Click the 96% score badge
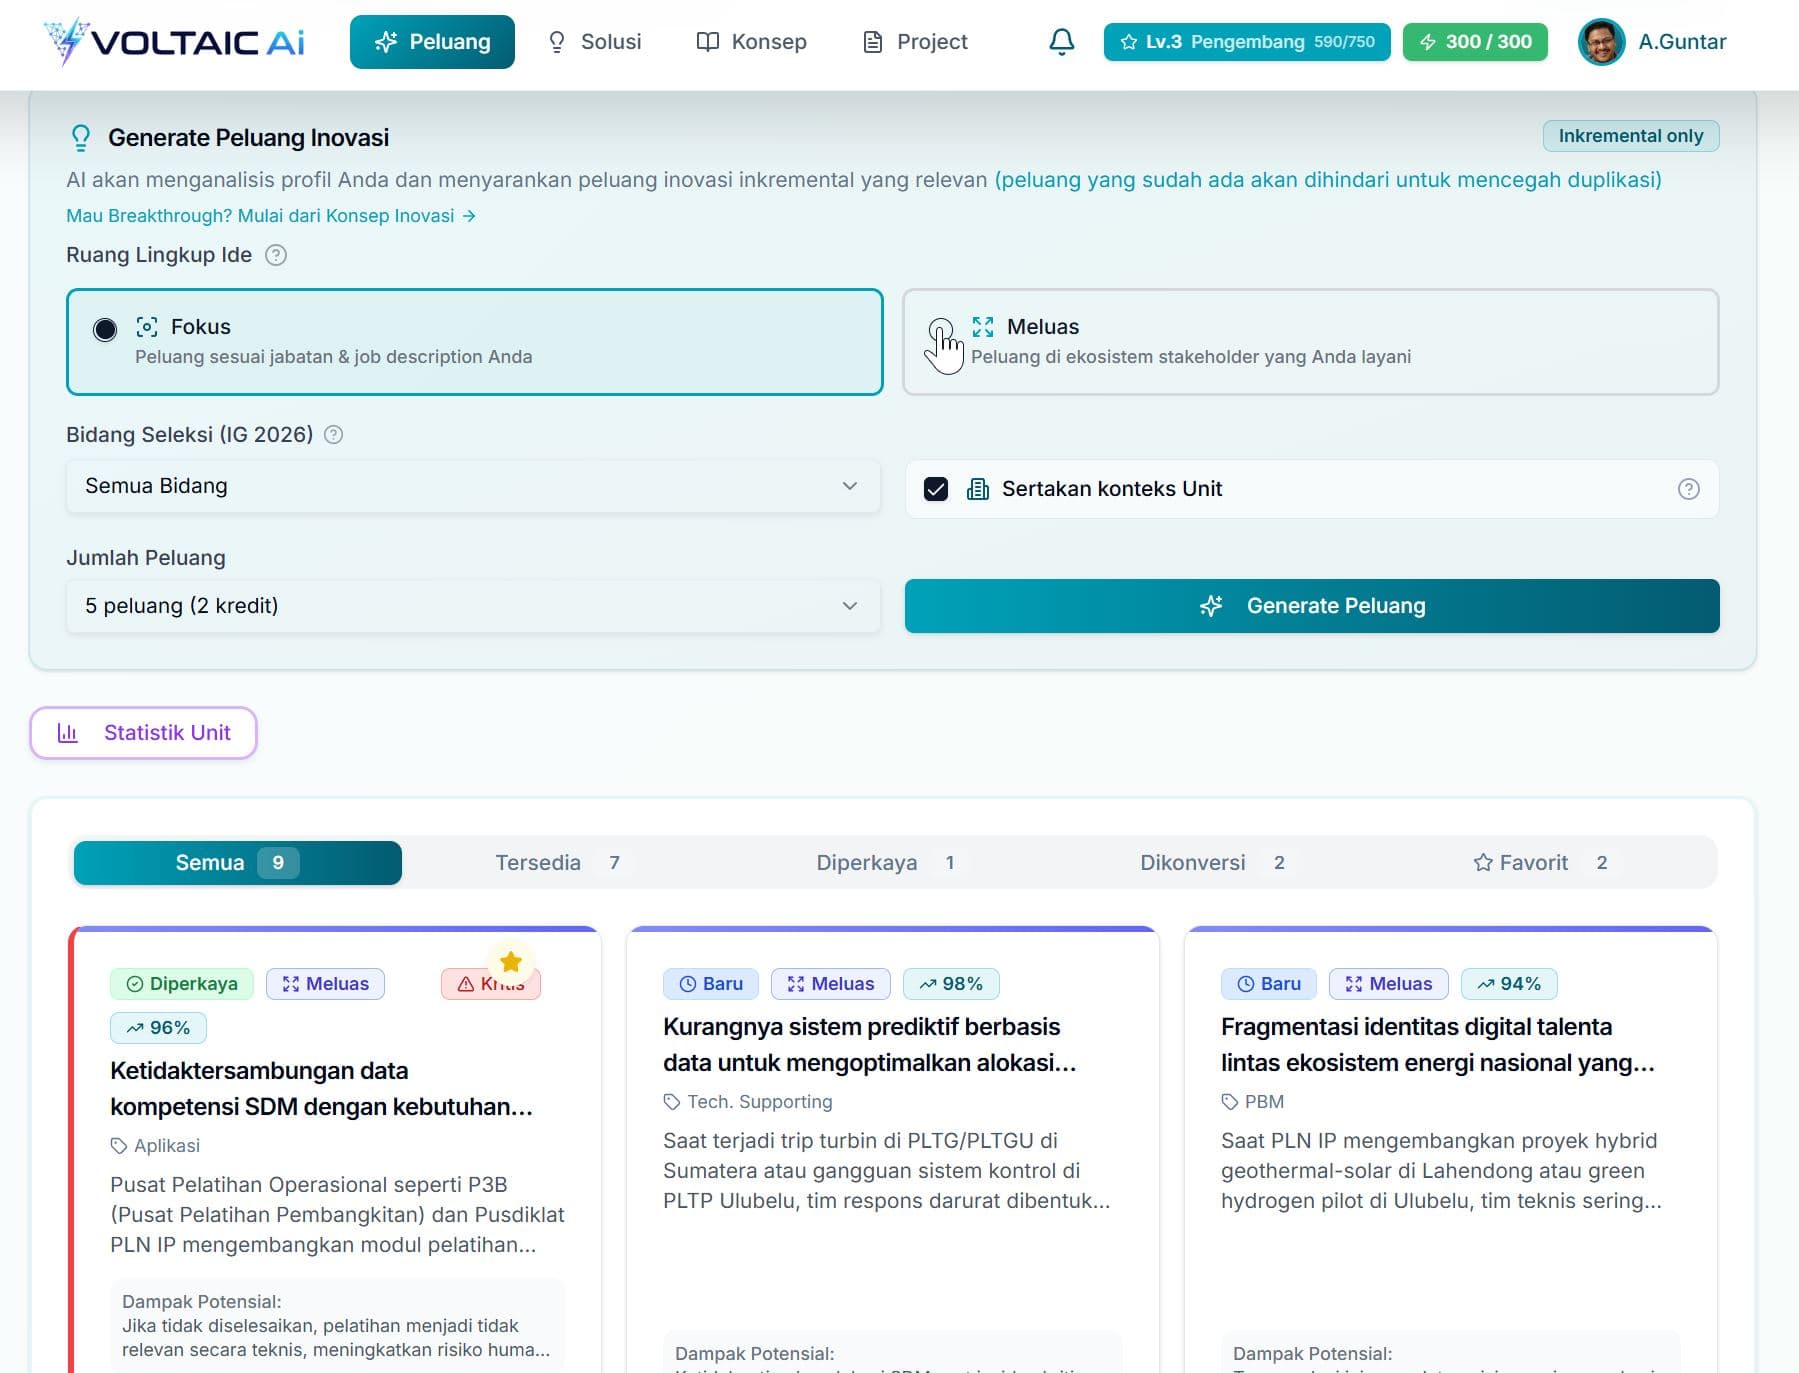 (158, 1028)
